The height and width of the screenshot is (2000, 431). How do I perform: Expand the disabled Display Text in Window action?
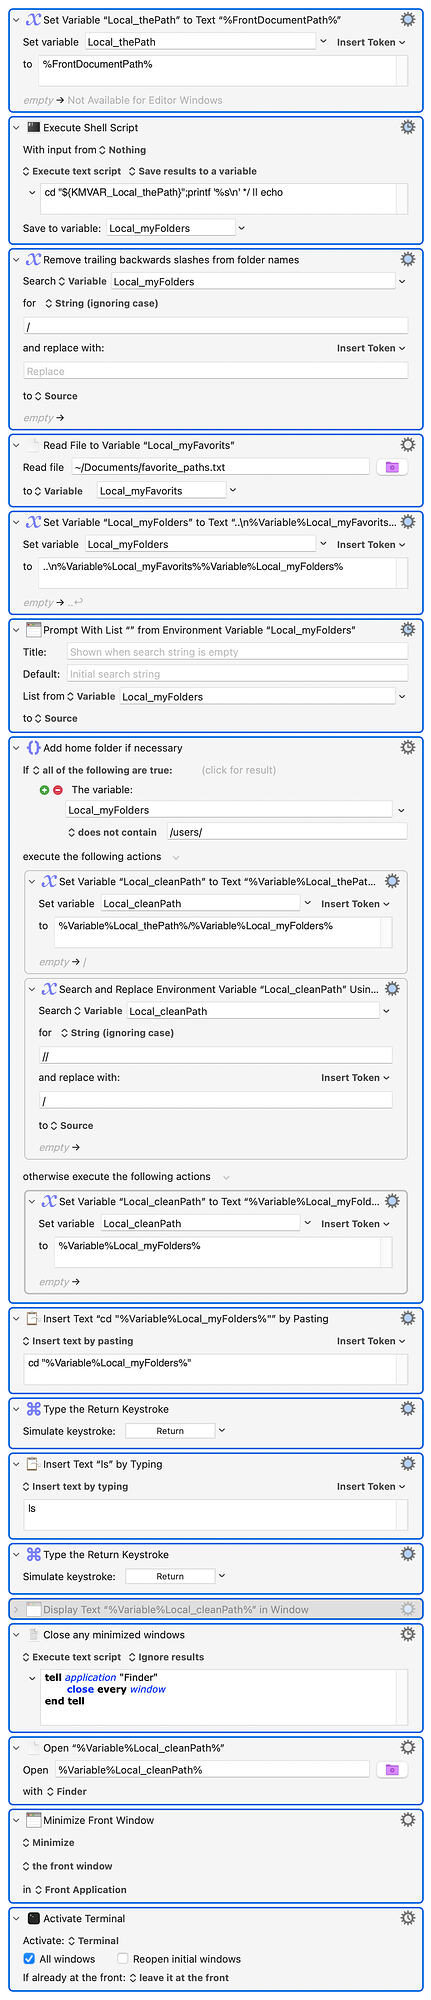point(15,1610)
